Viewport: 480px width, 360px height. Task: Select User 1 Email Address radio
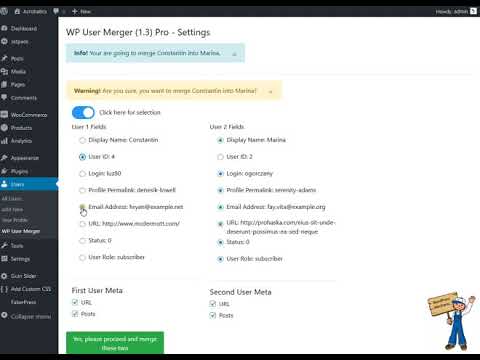(x=82, y=207)
